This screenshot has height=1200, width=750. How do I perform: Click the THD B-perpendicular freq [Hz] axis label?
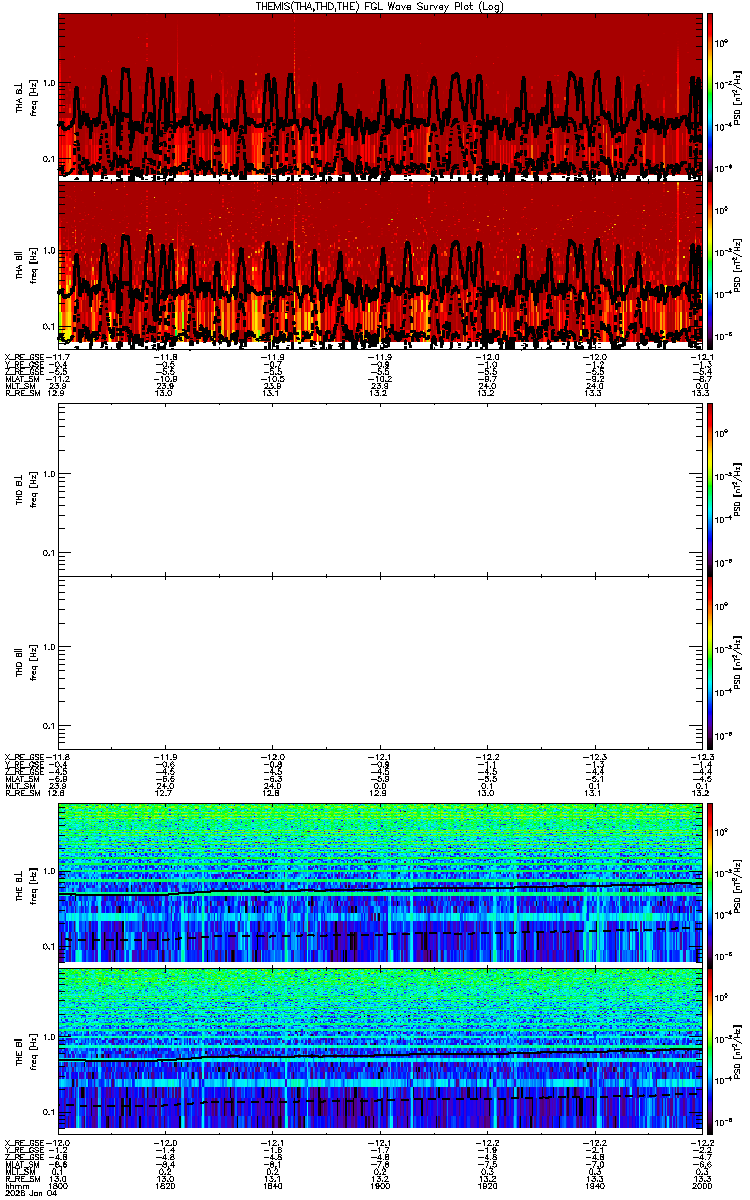click(x=33, y=489)
